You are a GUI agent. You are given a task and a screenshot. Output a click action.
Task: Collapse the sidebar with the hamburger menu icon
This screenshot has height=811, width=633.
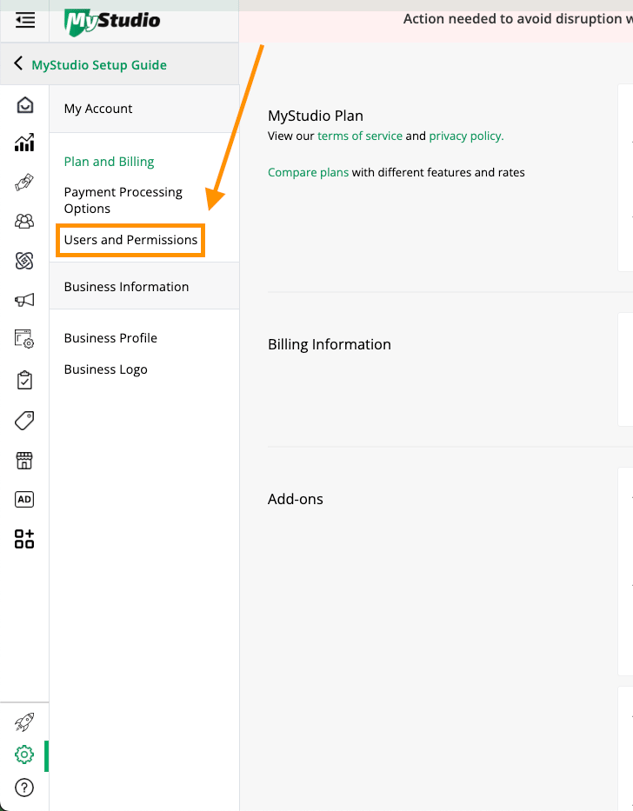click(25, 21)
